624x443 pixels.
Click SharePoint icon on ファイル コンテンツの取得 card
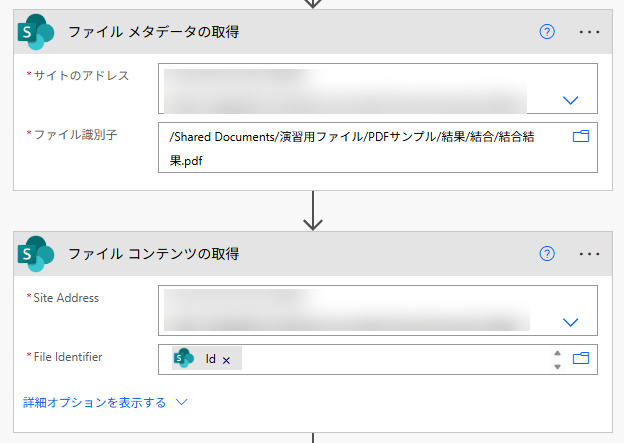[36, 254]
